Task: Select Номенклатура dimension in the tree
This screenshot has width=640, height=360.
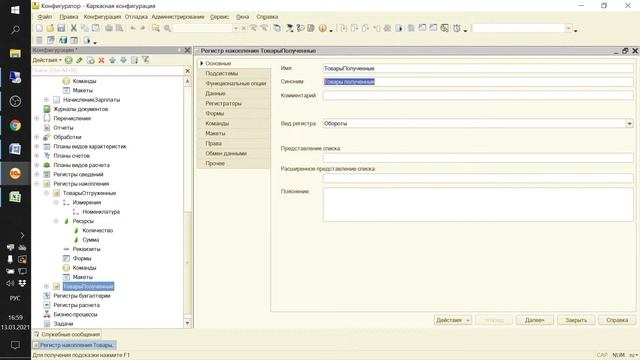Action: click(x=101, y=212)
